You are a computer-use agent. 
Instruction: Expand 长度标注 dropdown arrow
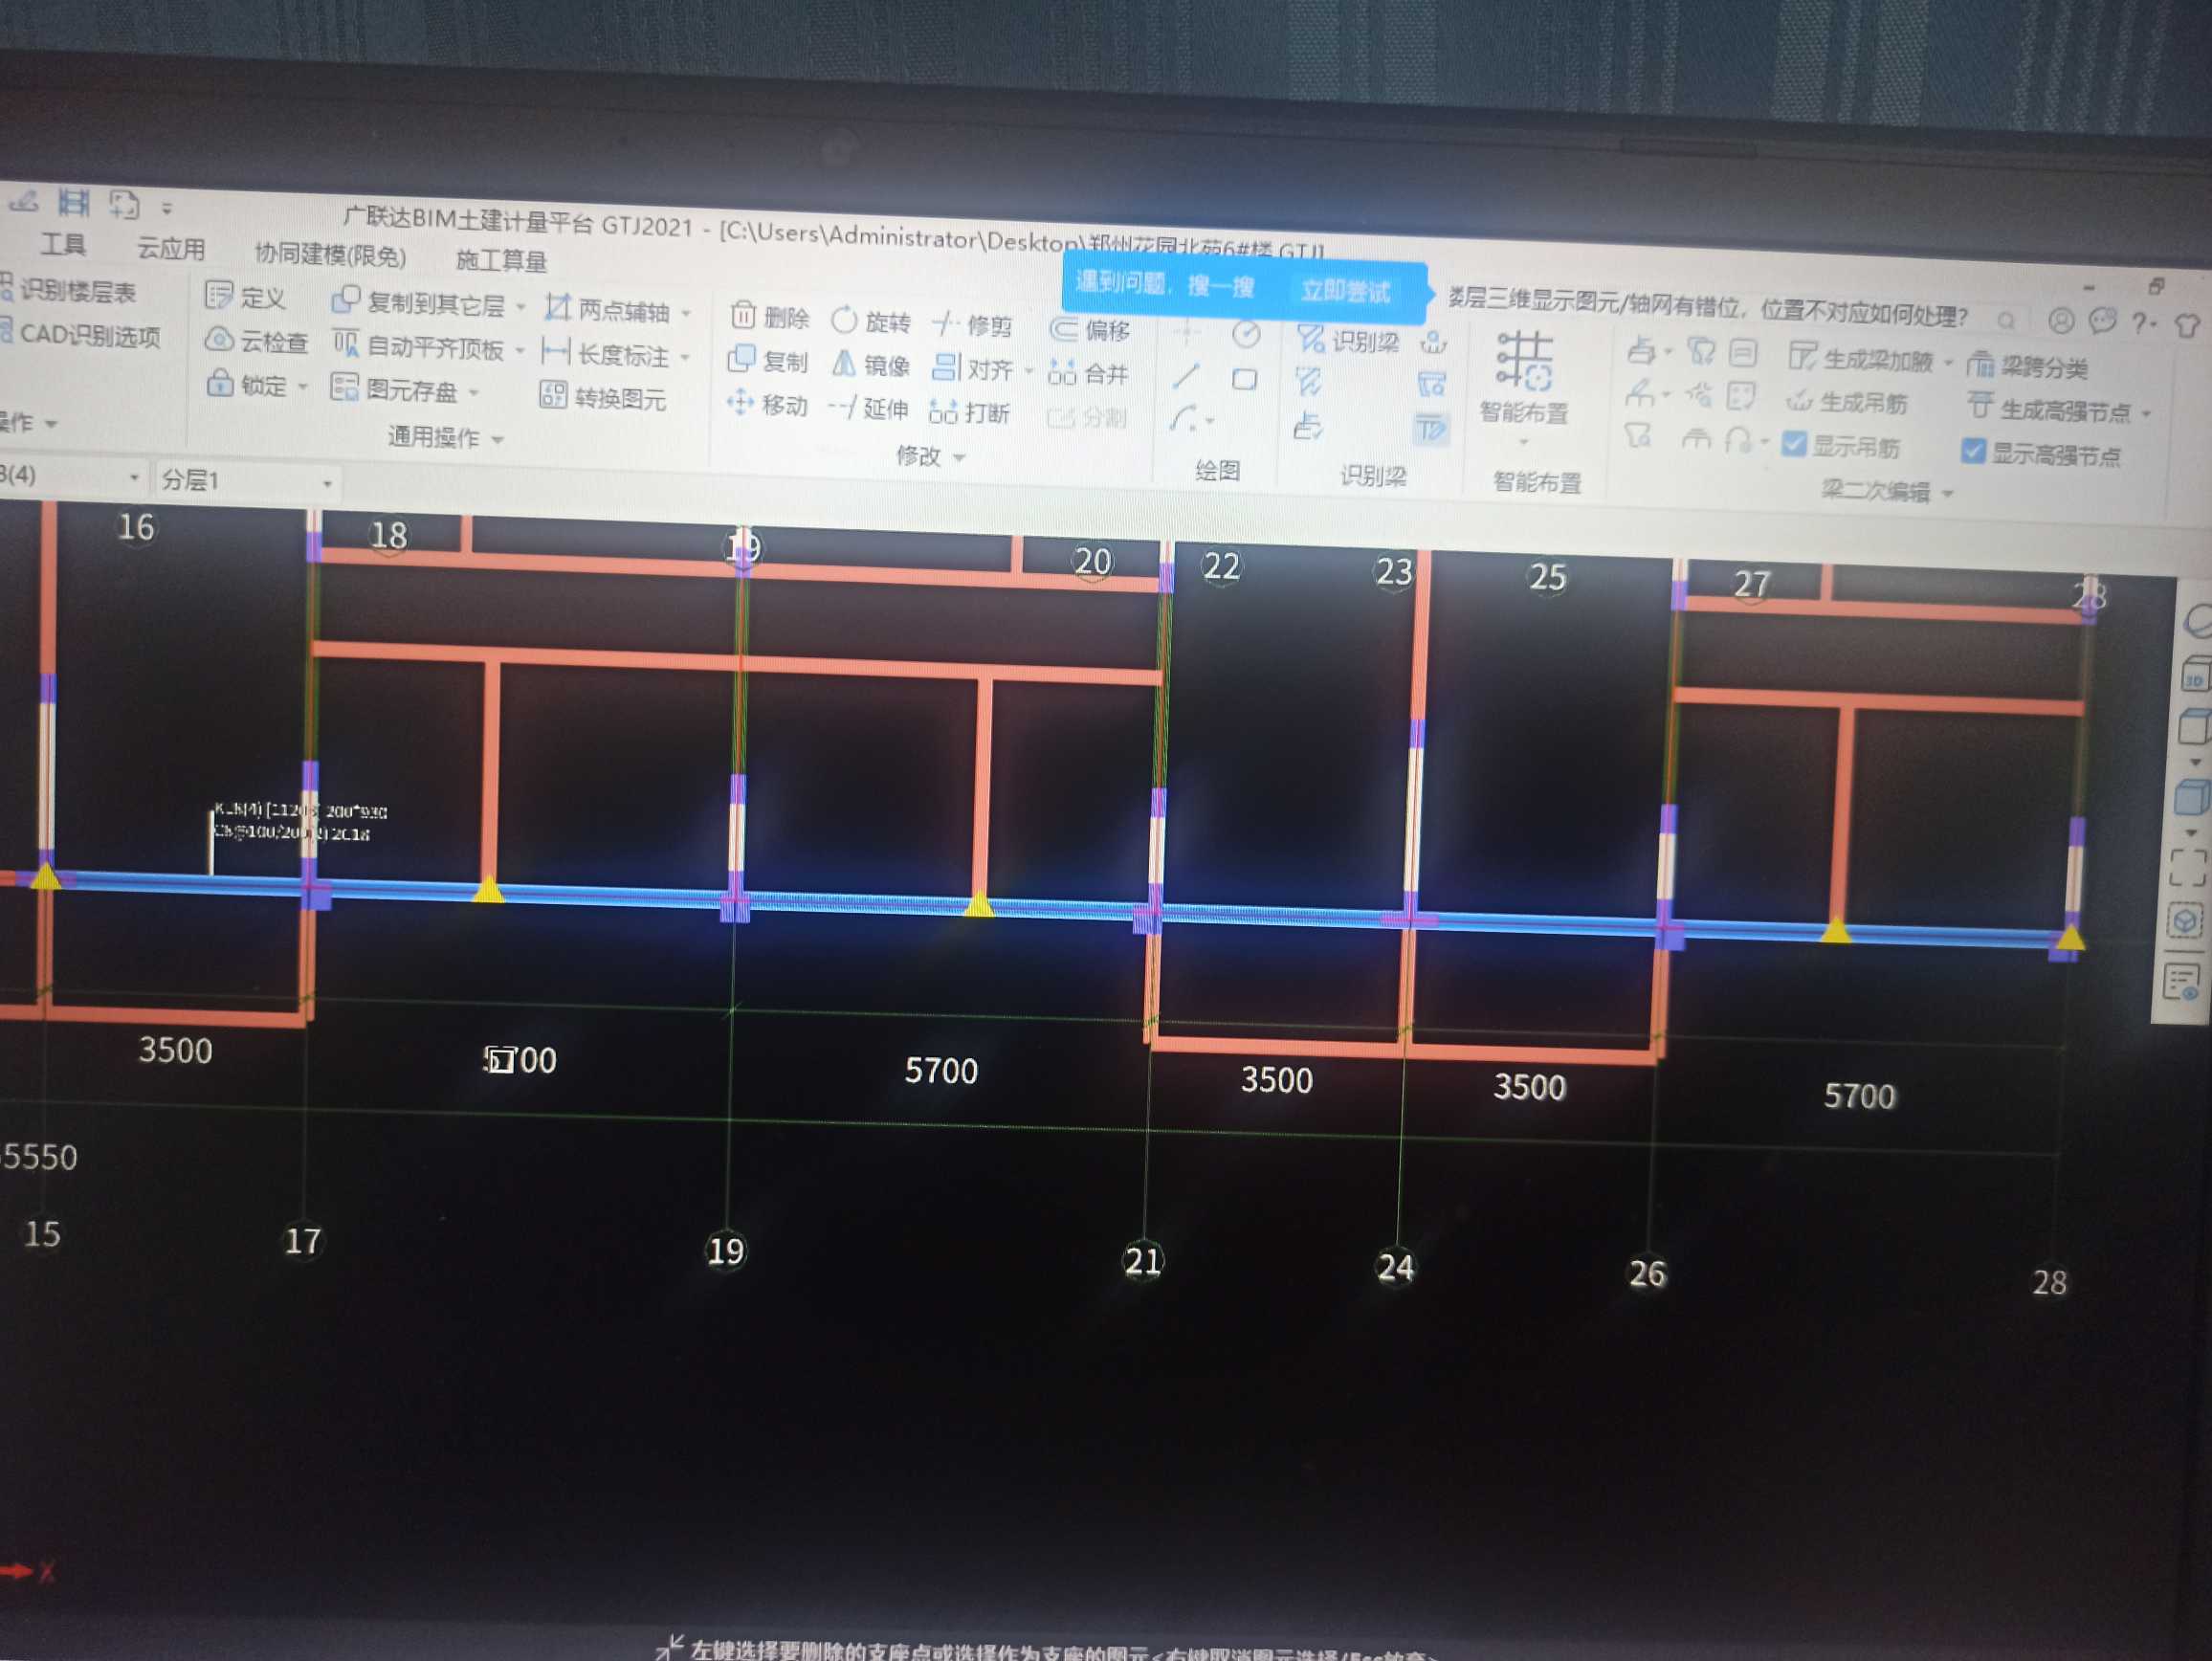[685, 357]
